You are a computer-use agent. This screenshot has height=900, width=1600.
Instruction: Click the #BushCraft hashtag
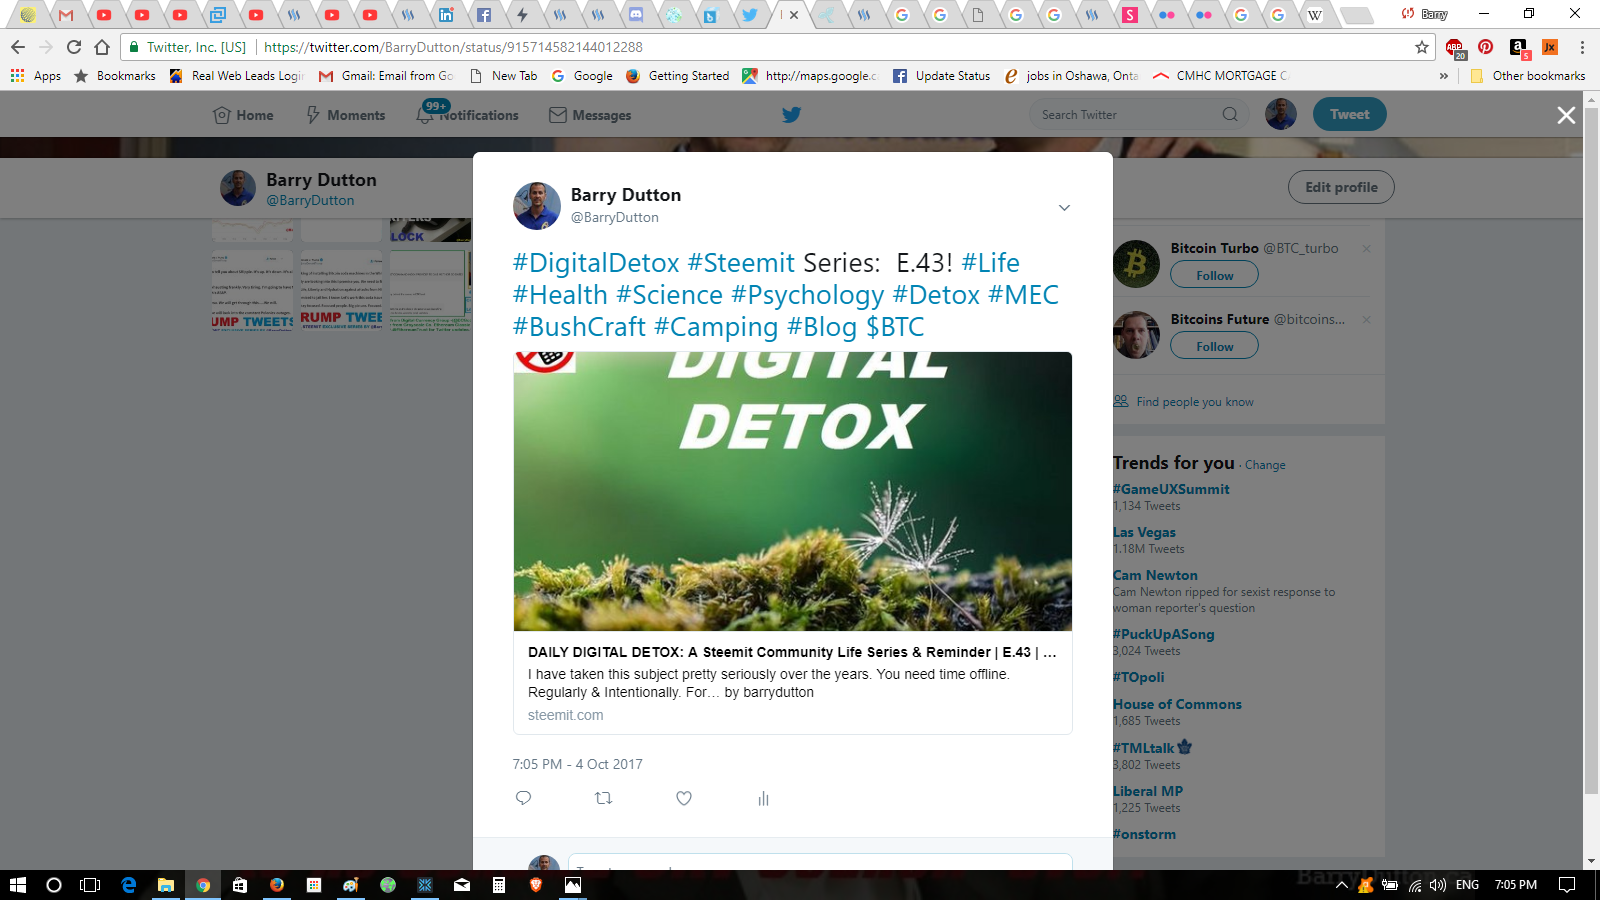coord(579,327)
